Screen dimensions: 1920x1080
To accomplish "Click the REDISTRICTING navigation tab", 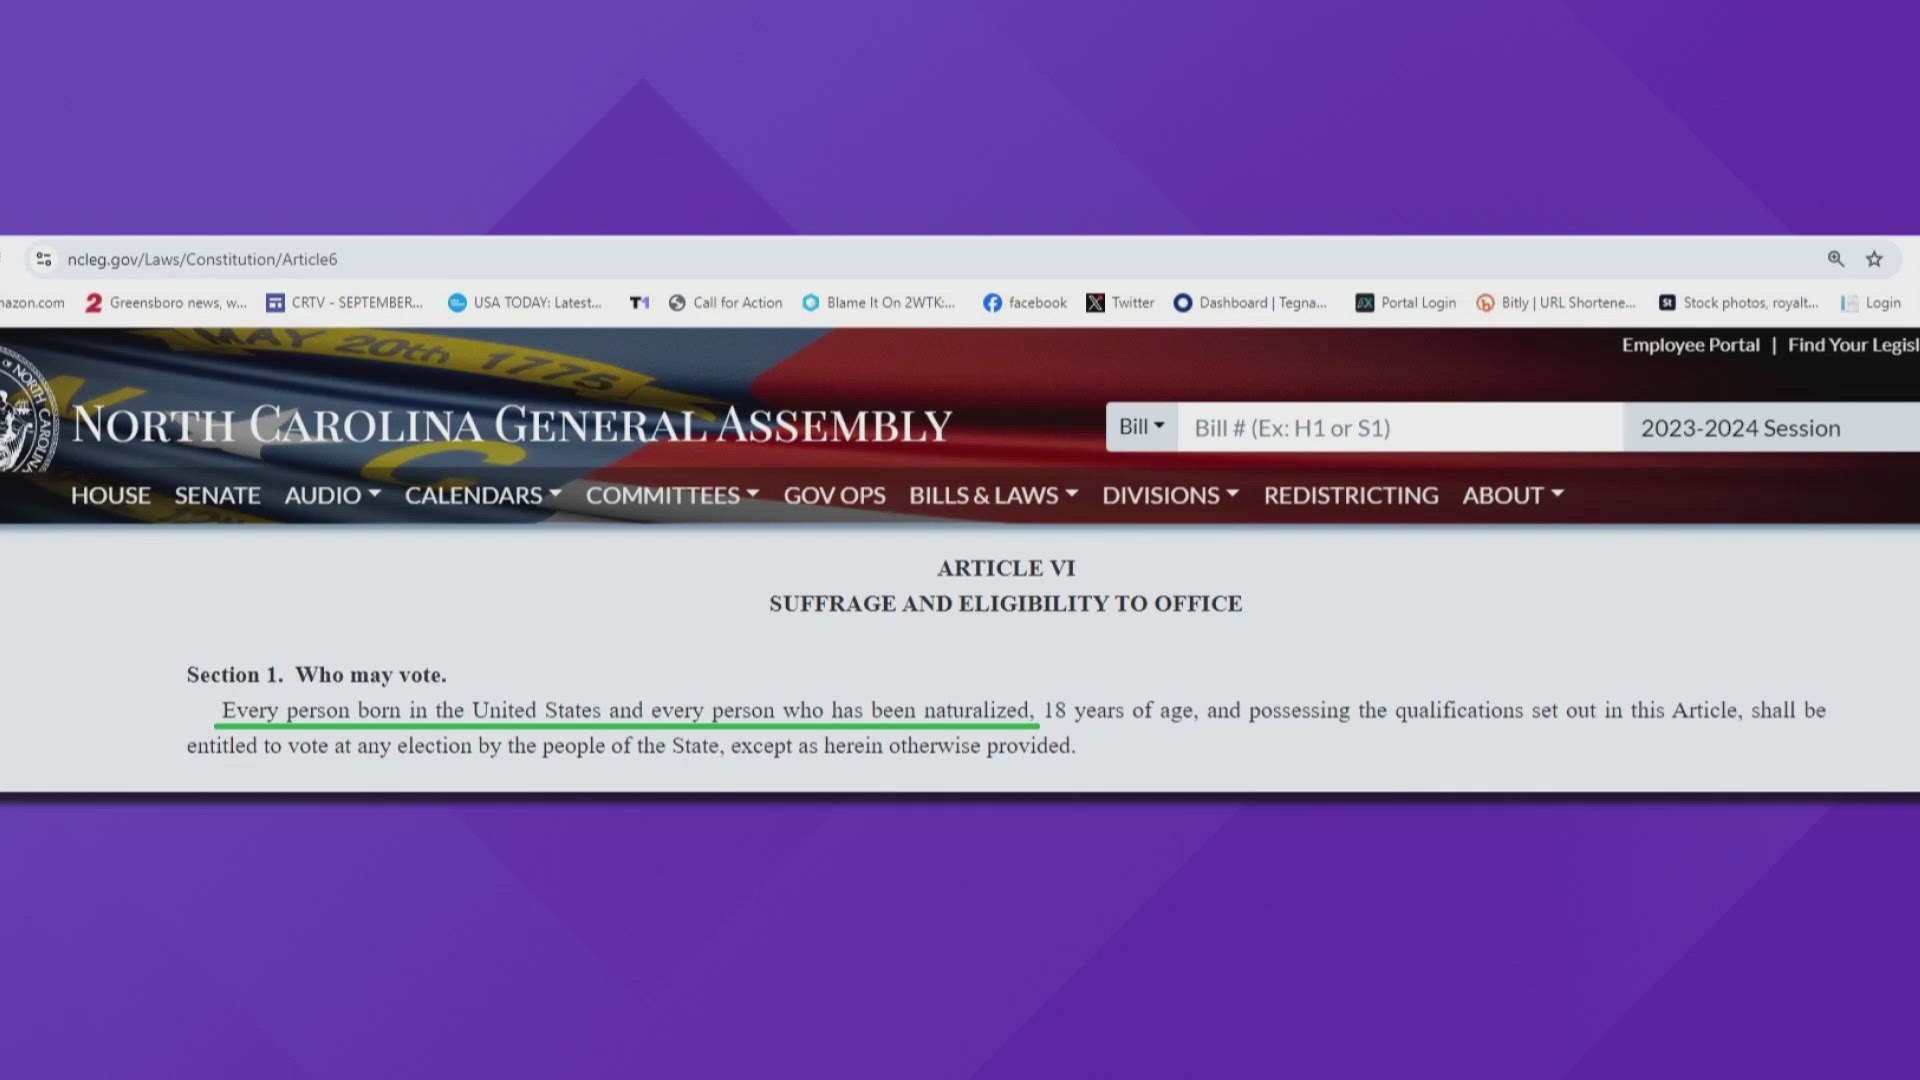I will (x=1350, y=493).
